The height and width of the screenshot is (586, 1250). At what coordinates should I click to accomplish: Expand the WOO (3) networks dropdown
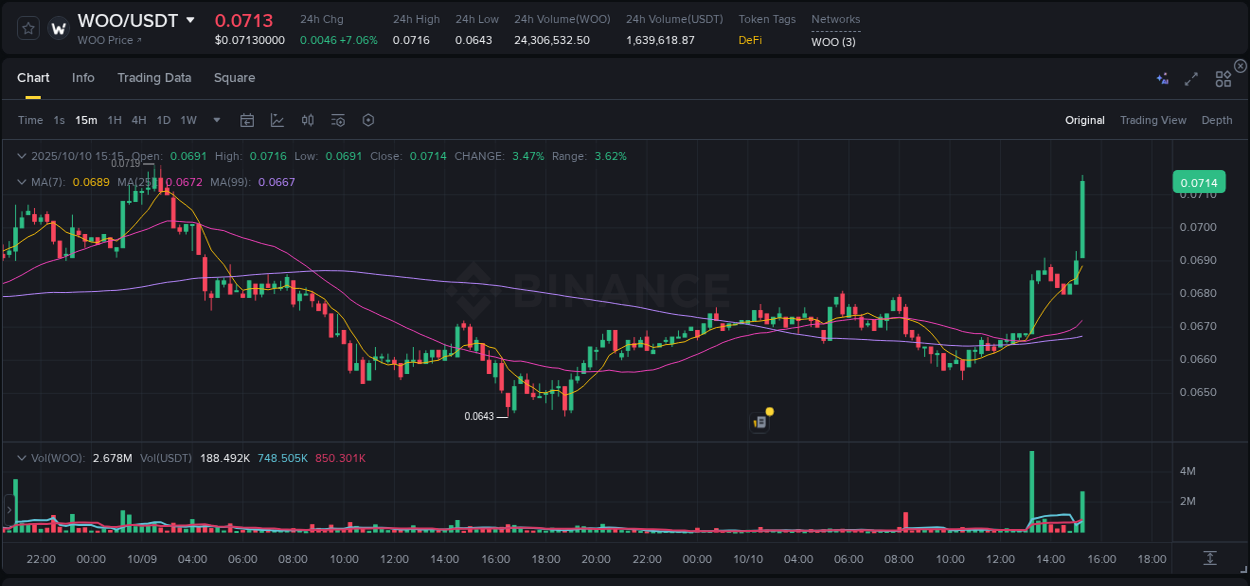point(833,42)
